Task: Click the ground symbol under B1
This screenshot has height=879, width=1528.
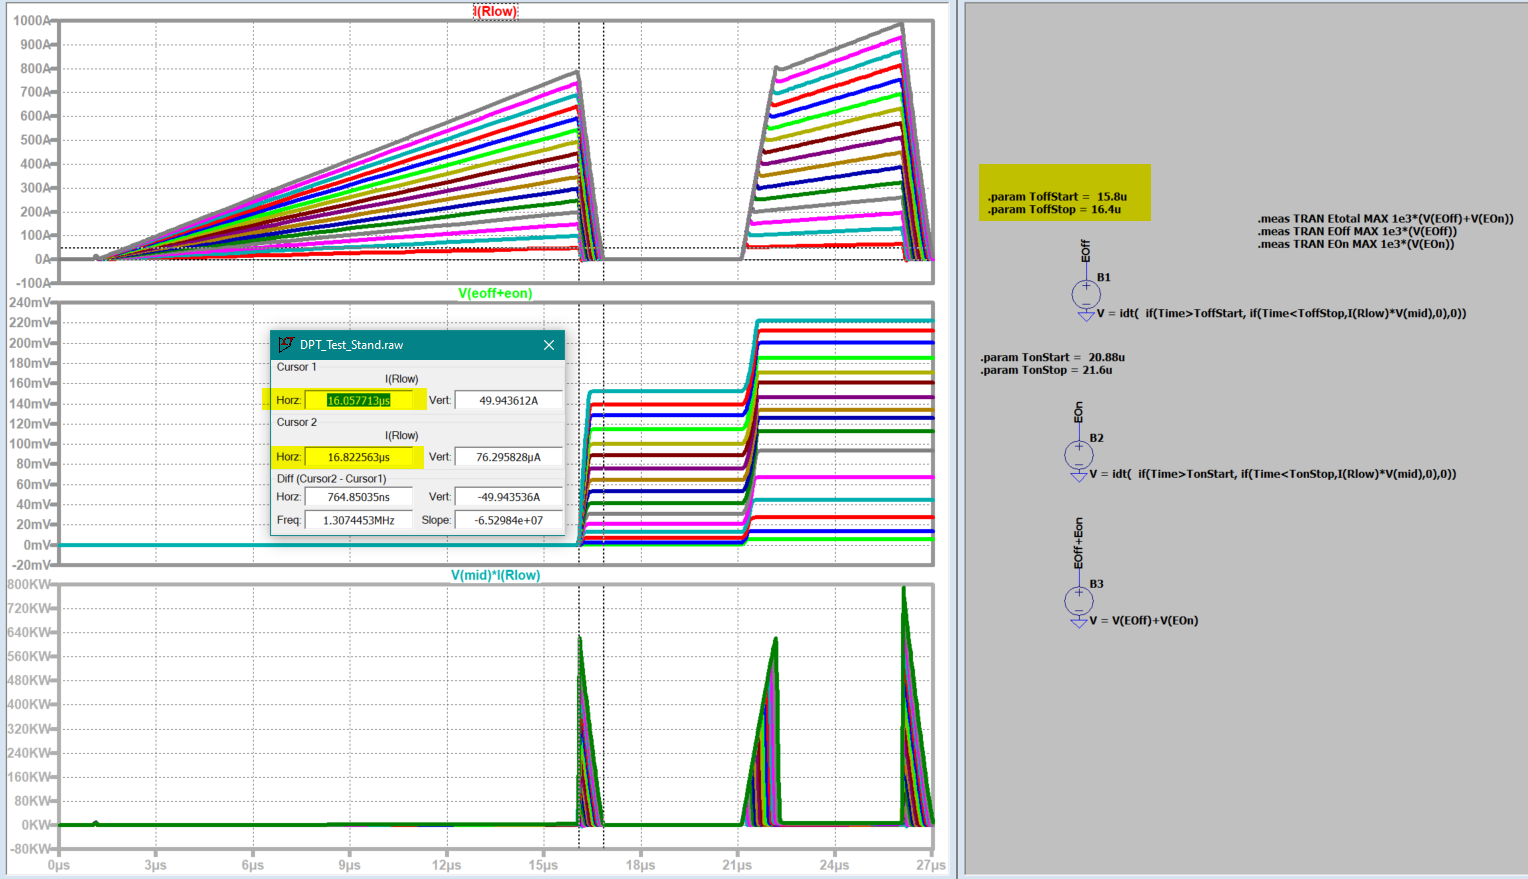Action: click(x=1086, y=315)
